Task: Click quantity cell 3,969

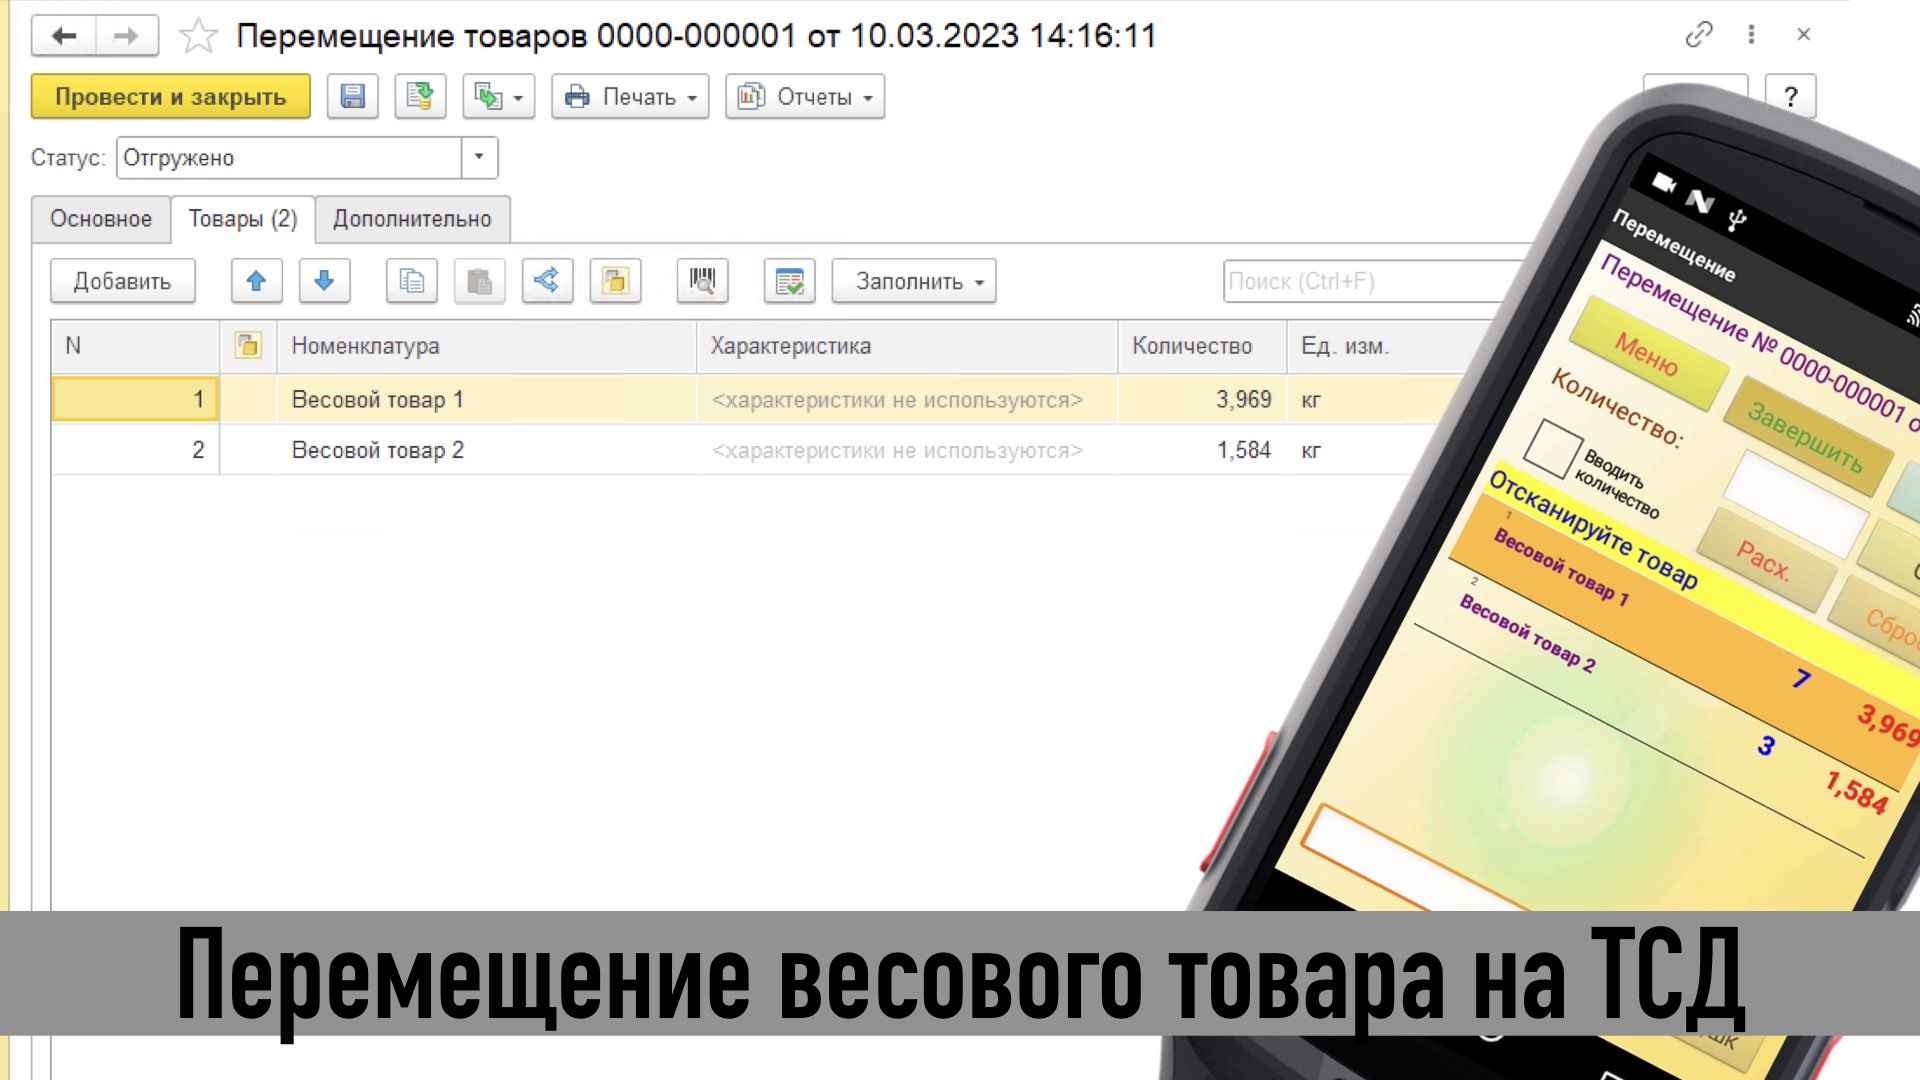Action: [x=1201, y=400]
